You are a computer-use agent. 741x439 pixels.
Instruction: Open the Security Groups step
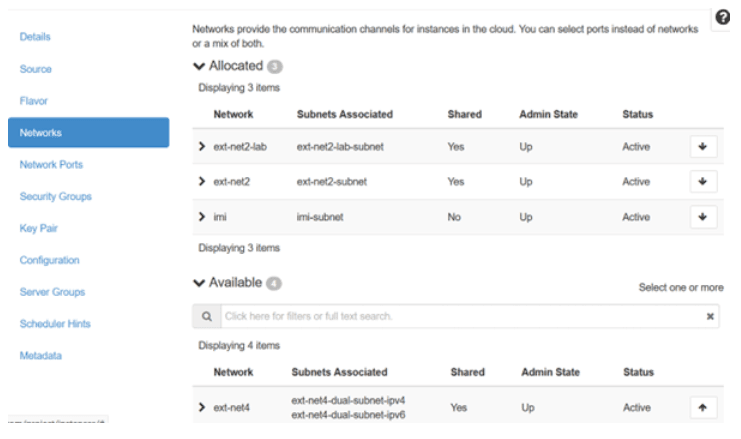56,197
